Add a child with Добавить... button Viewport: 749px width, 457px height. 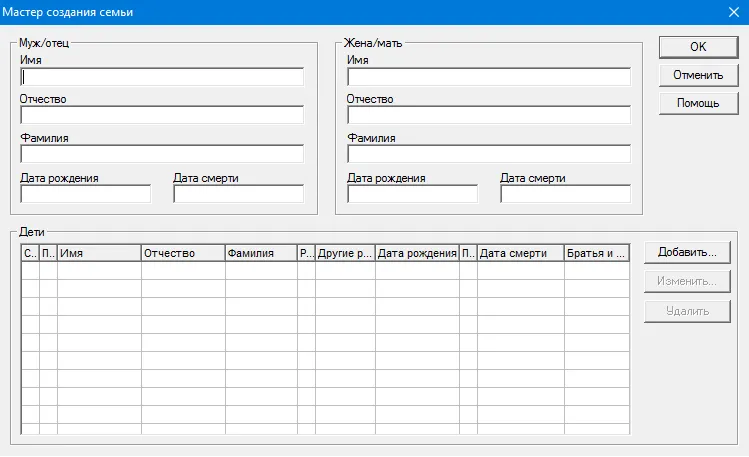pyautogui.click(x=687, y=252)
